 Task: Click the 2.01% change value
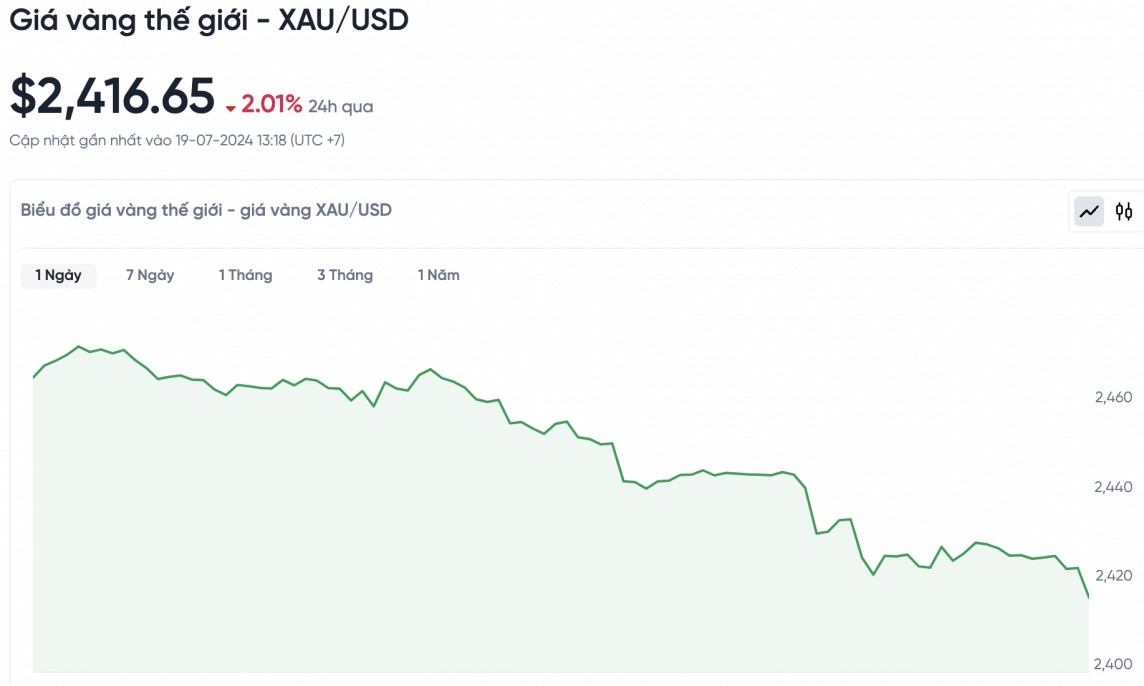click(271, 104)
